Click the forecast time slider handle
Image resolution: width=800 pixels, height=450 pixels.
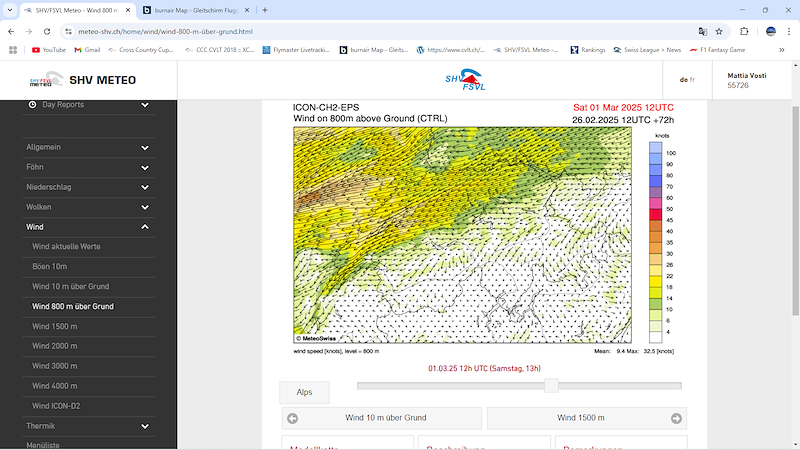point(551,386)
